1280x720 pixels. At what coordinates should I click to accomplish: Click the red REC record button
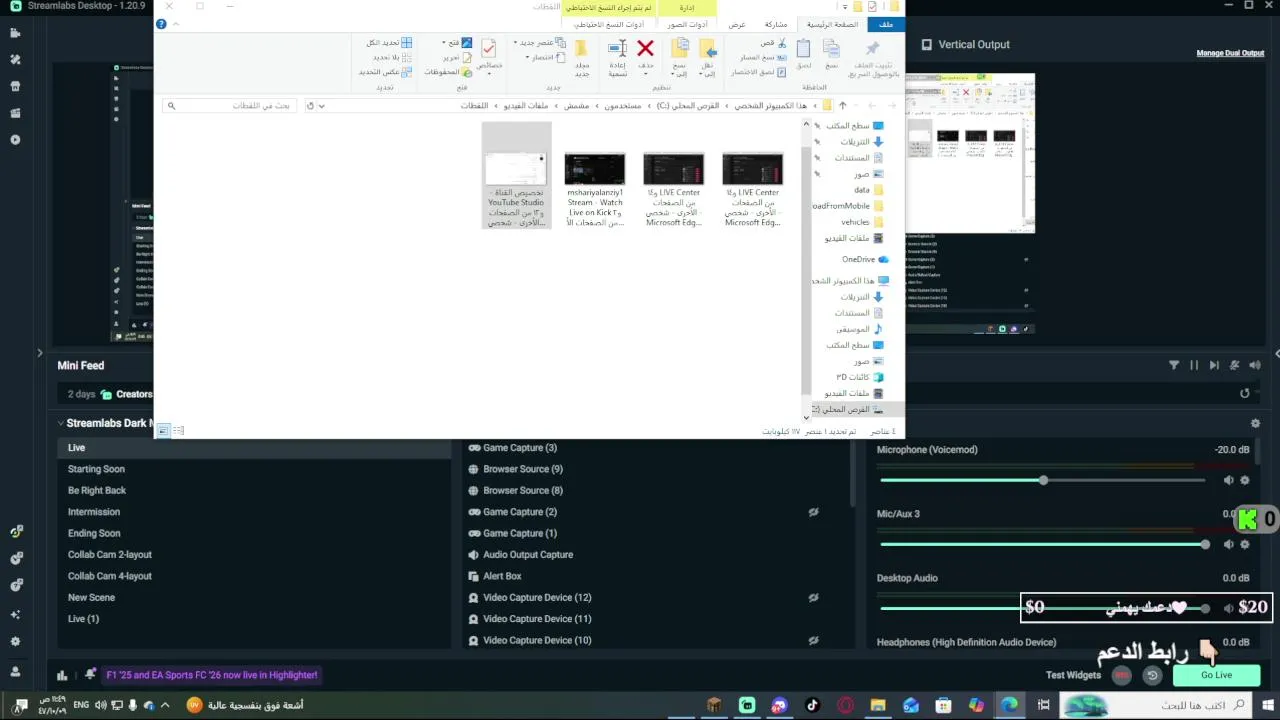click(1123, 675)
